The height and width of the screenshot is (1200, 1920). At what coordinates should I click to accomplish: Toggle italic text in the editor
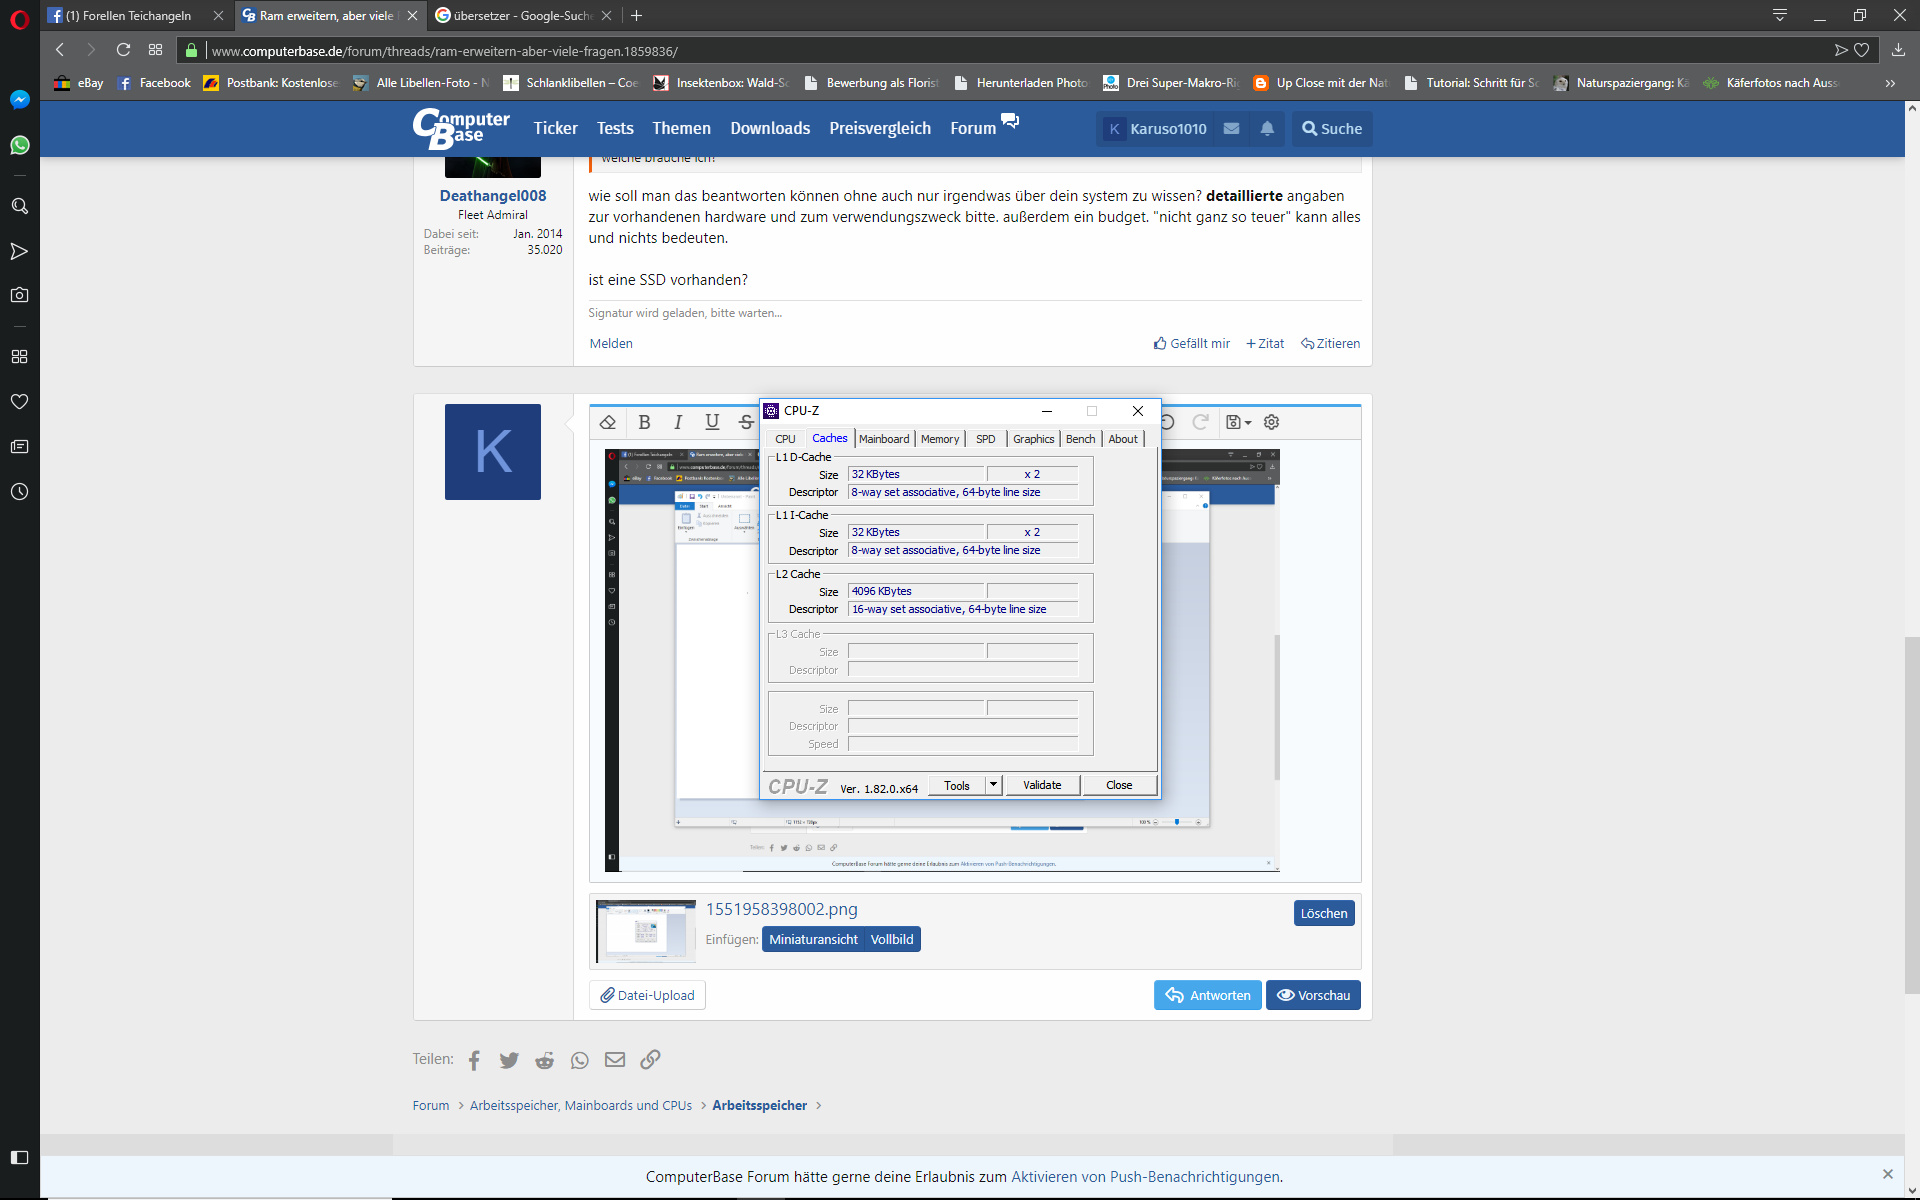pos(678,422)
